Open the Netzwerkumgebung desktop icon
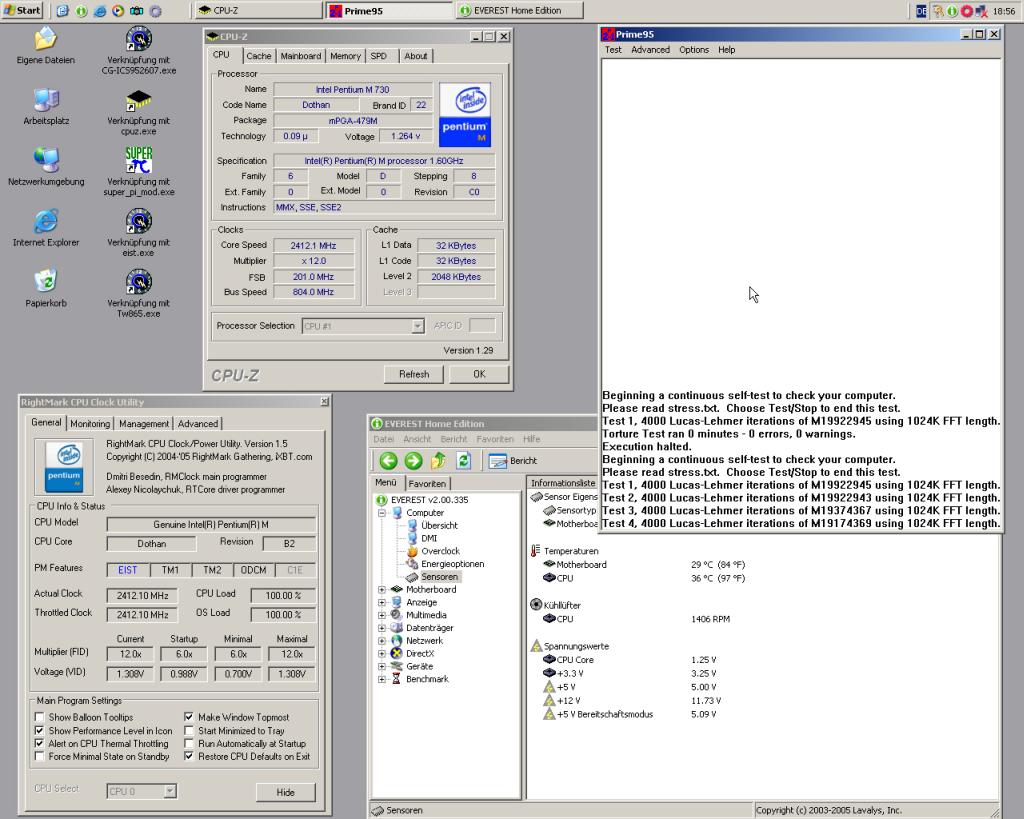 (46, 161)
